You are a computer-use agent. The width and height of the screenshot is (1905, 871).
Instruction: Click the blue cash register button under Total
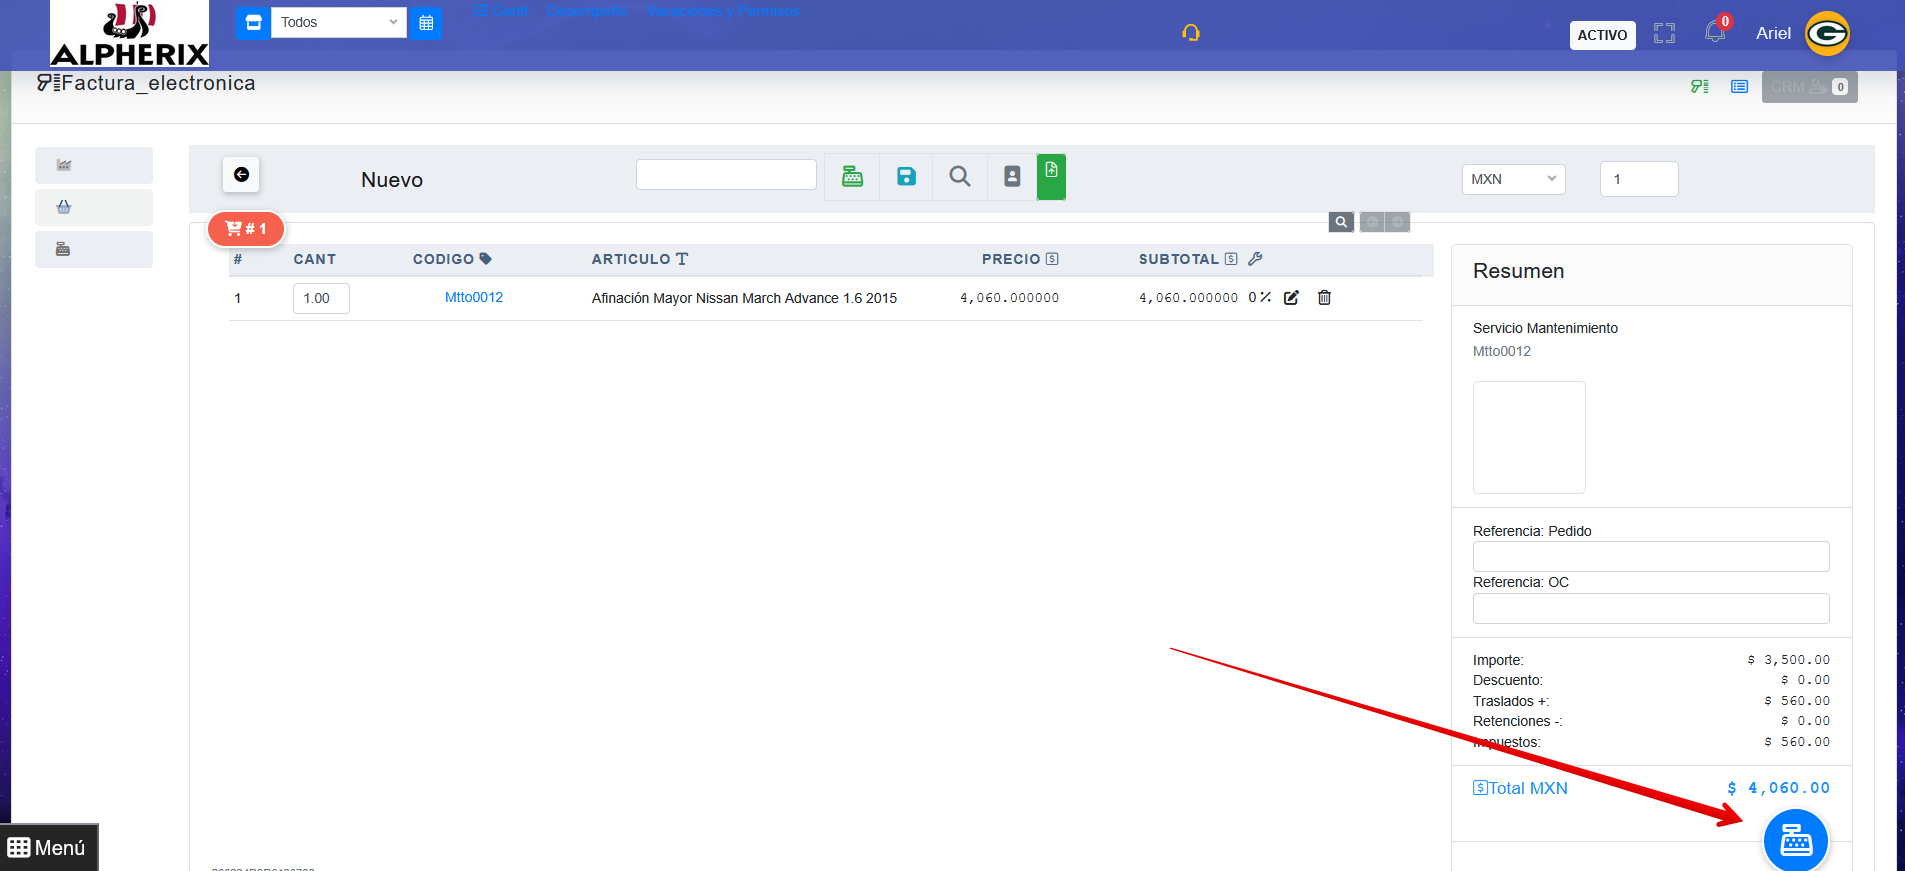(x=1795, y=841)
